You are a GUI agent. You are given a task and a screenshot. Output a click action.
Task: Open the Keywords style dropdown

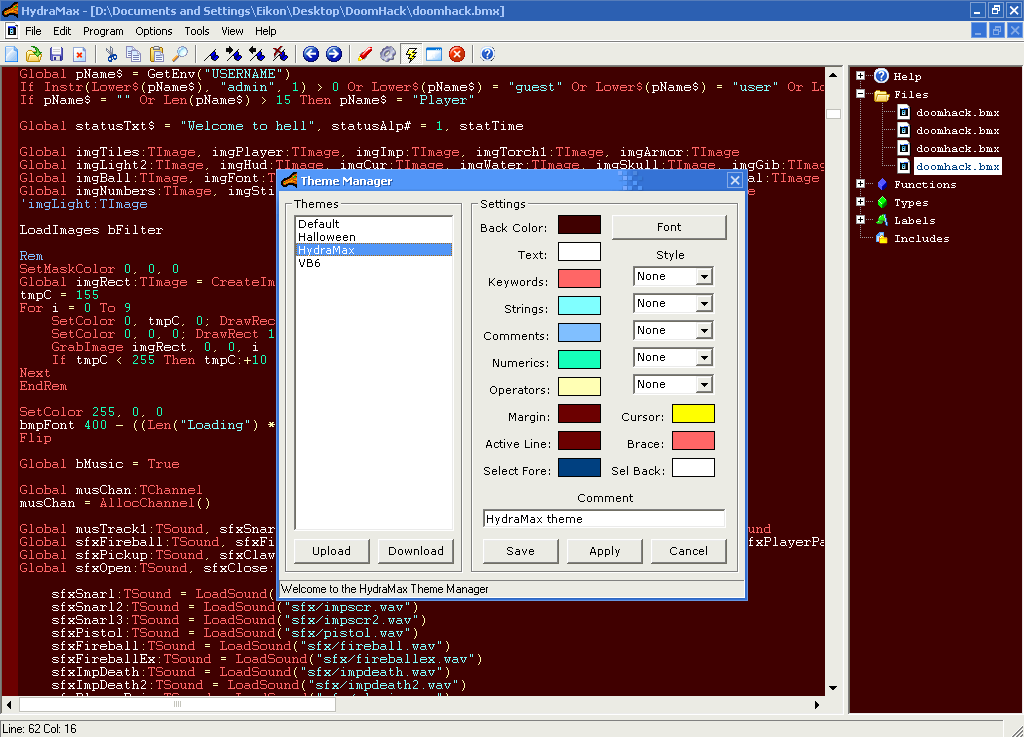[x=704, y=277]
